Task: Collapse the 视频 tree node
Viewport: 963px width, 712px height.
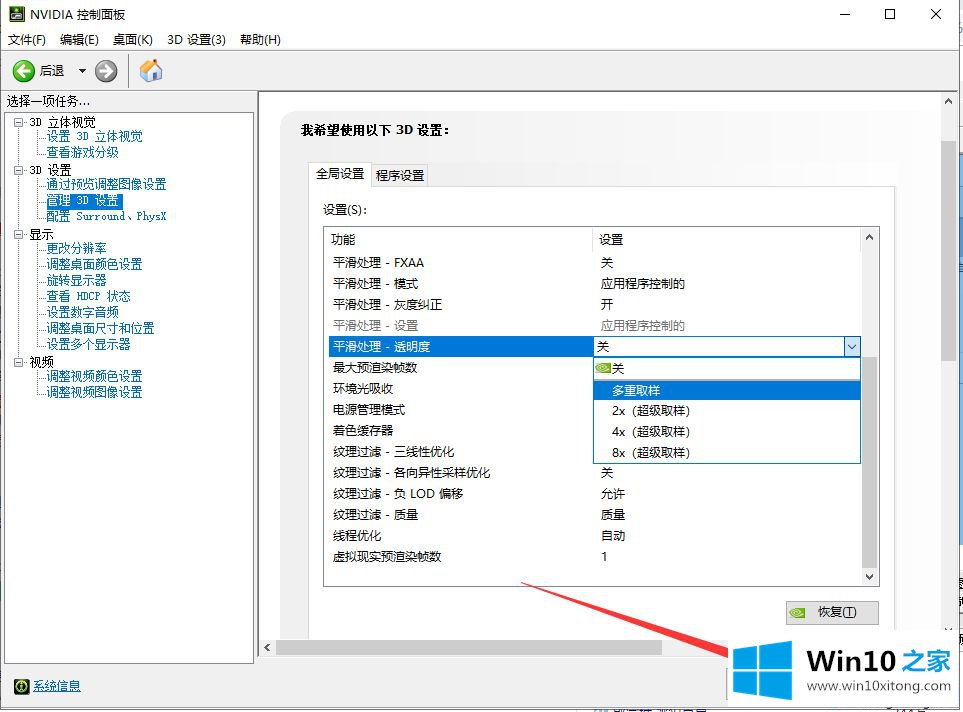Action: [x=19, y=362]
